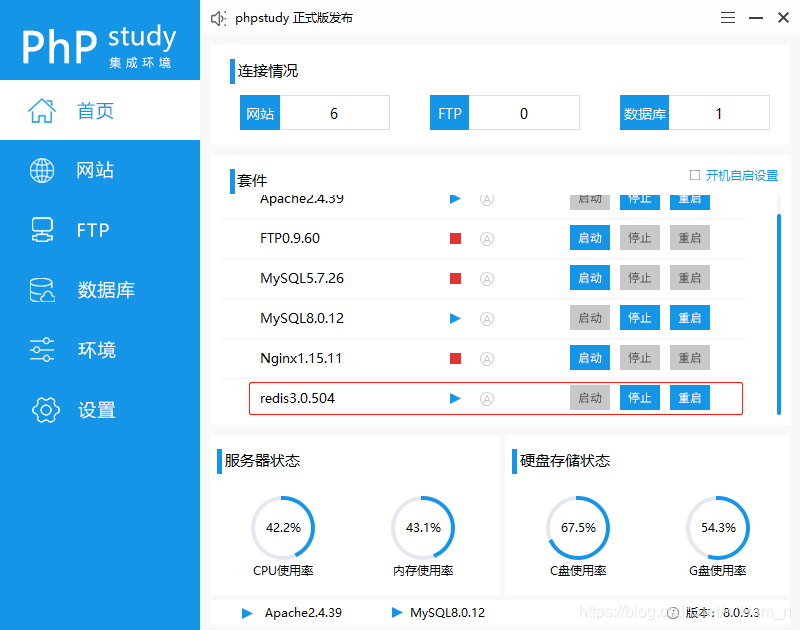Open the 首页 sidebar tab
Image resolution: width=800 pixels, height=630 pixels.
(x=100, y=110)
